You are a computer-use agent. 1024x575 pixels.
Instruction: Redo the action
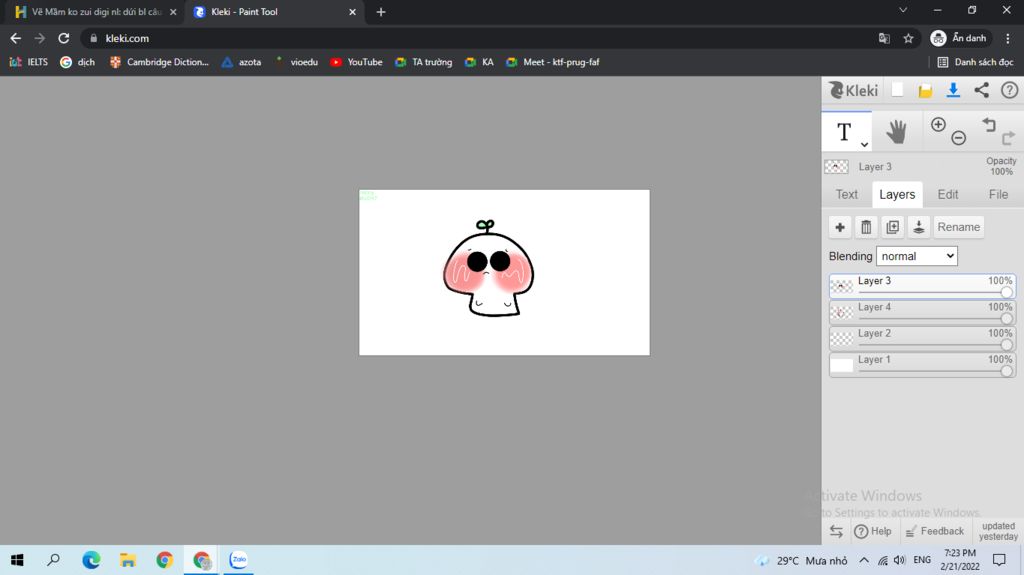(1008, 138)
